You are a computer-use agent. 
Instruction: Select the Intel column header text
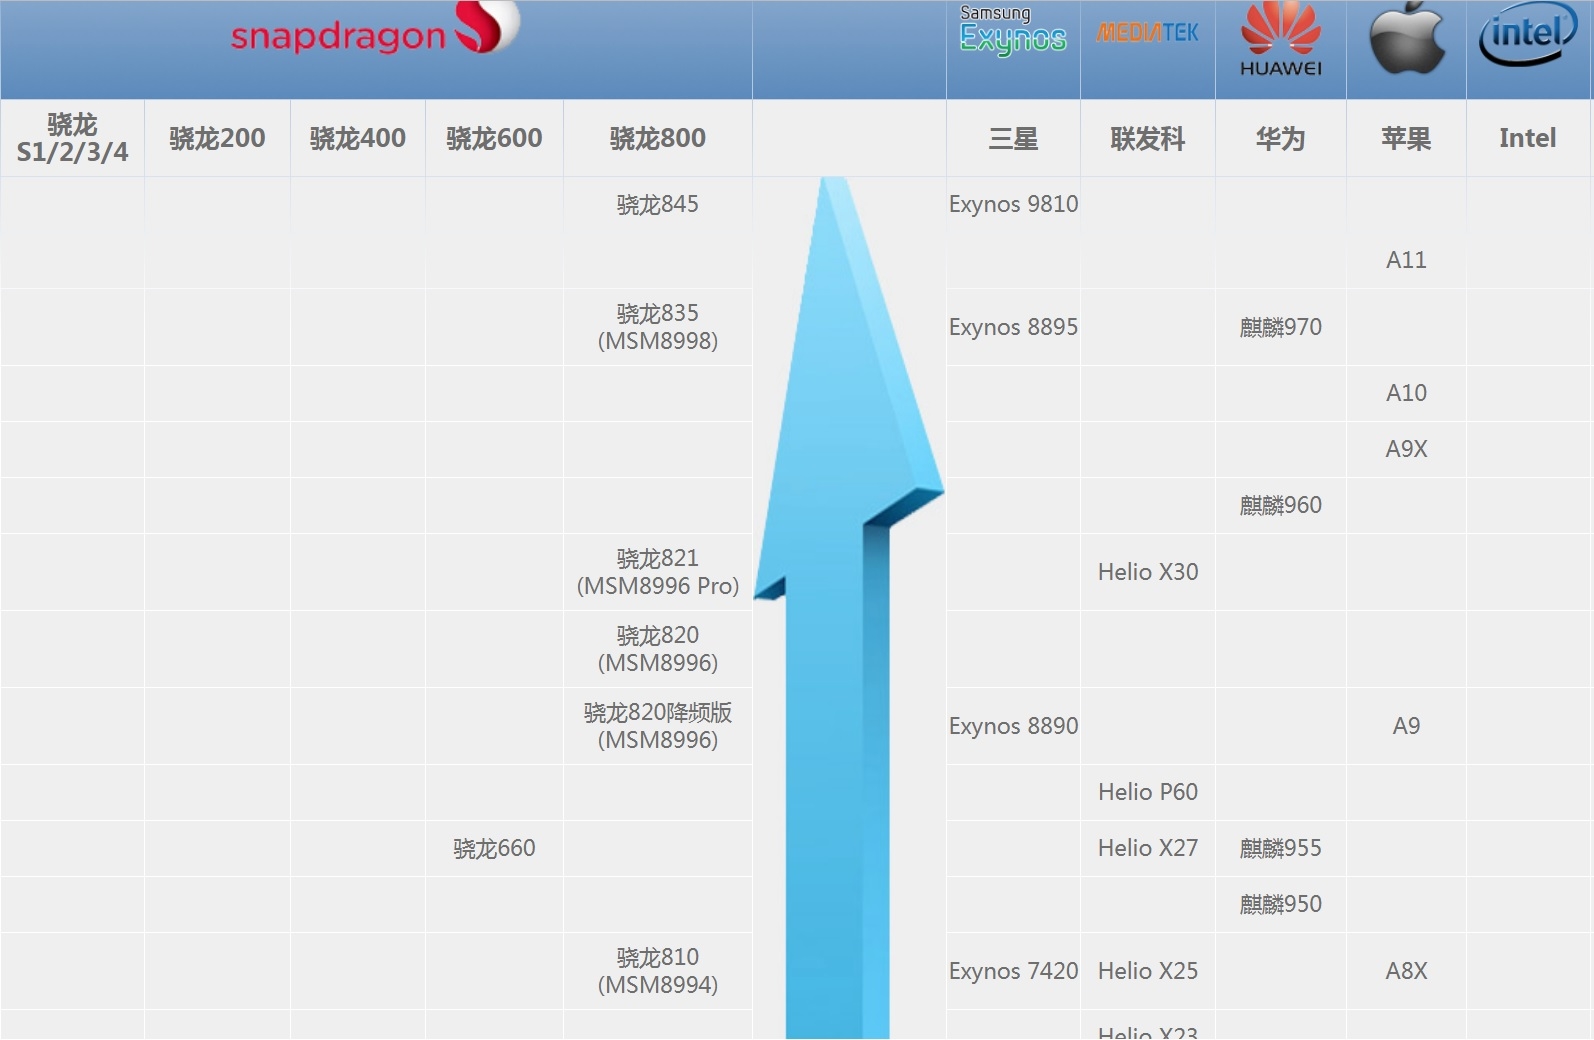[x=1528, y=138]
